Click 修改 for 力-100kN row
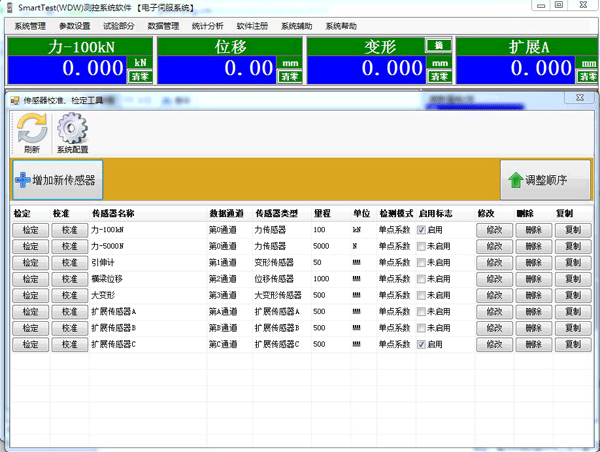 click(x=494, y=230)
